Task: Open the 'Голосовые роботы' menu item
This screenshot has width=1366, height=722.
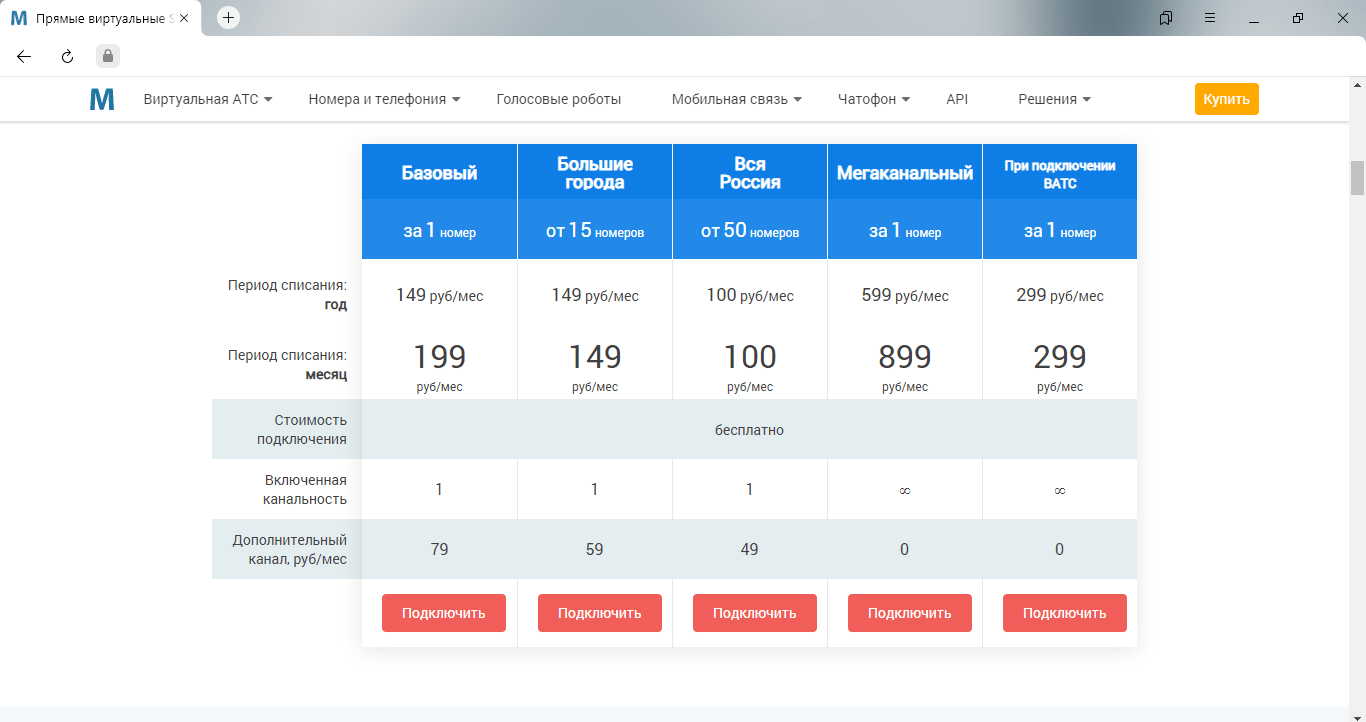Action: (x=559, y=99)
